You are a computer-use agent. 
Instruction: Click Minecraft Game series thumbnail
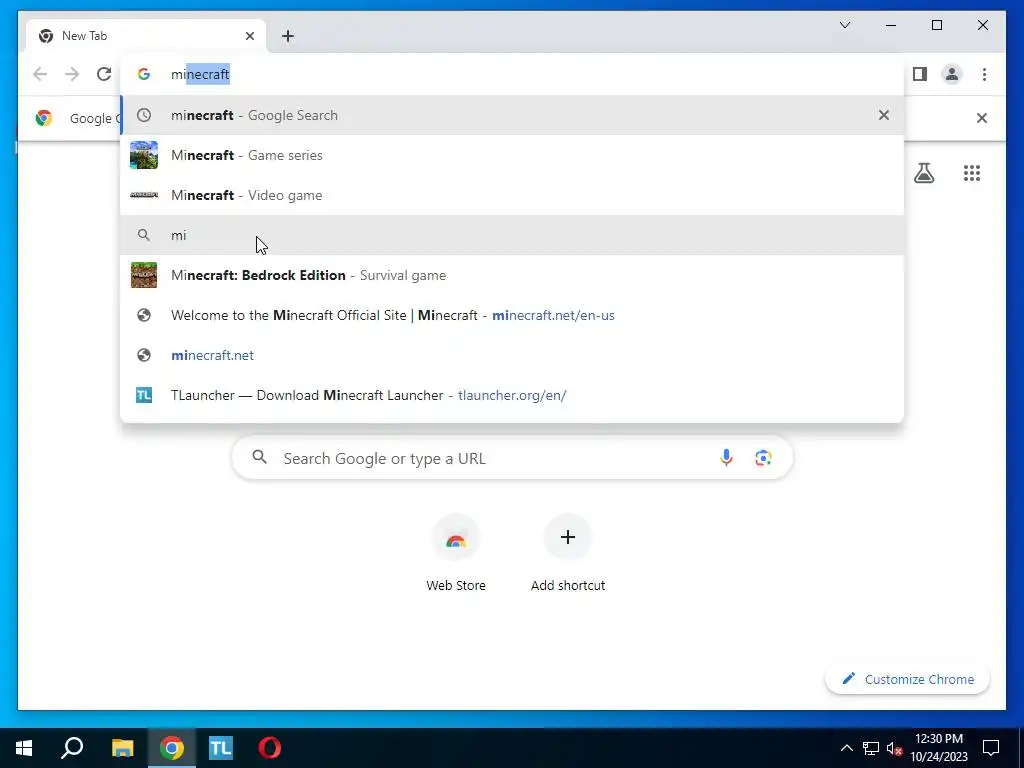coord(144,155)
